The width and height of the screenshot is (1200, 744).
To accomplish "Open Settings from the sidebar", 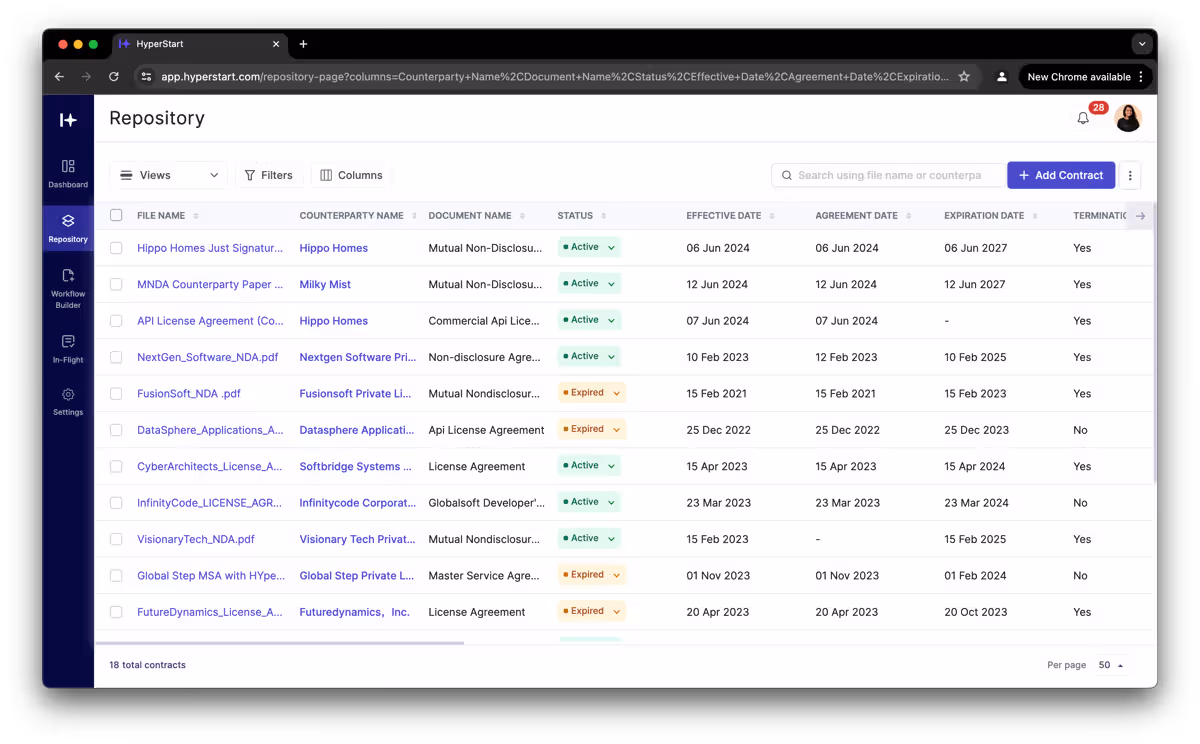I will 67,400.
